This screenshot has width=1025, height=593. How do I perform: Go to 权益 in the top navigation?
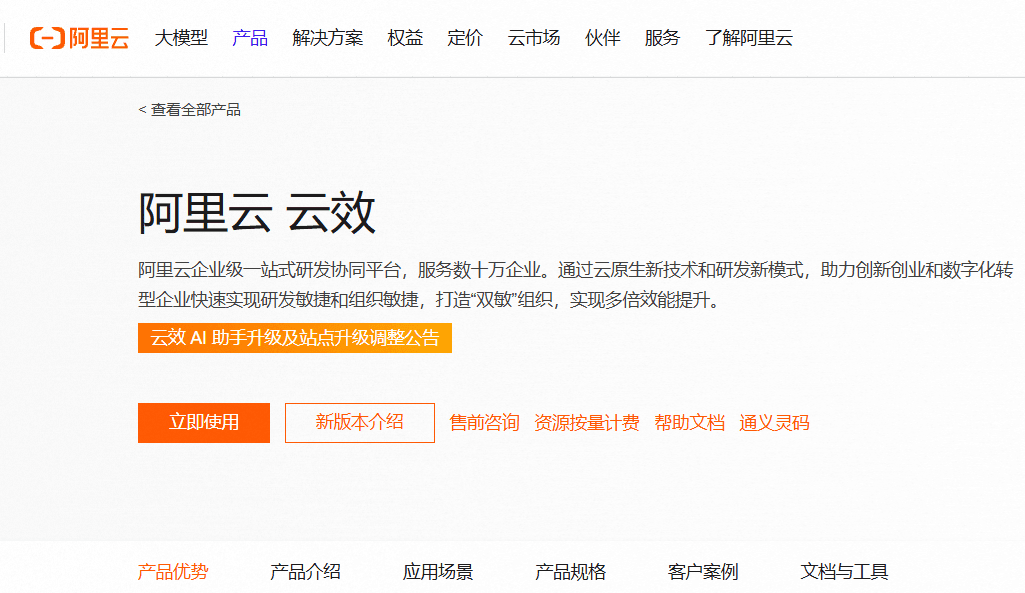405,38
